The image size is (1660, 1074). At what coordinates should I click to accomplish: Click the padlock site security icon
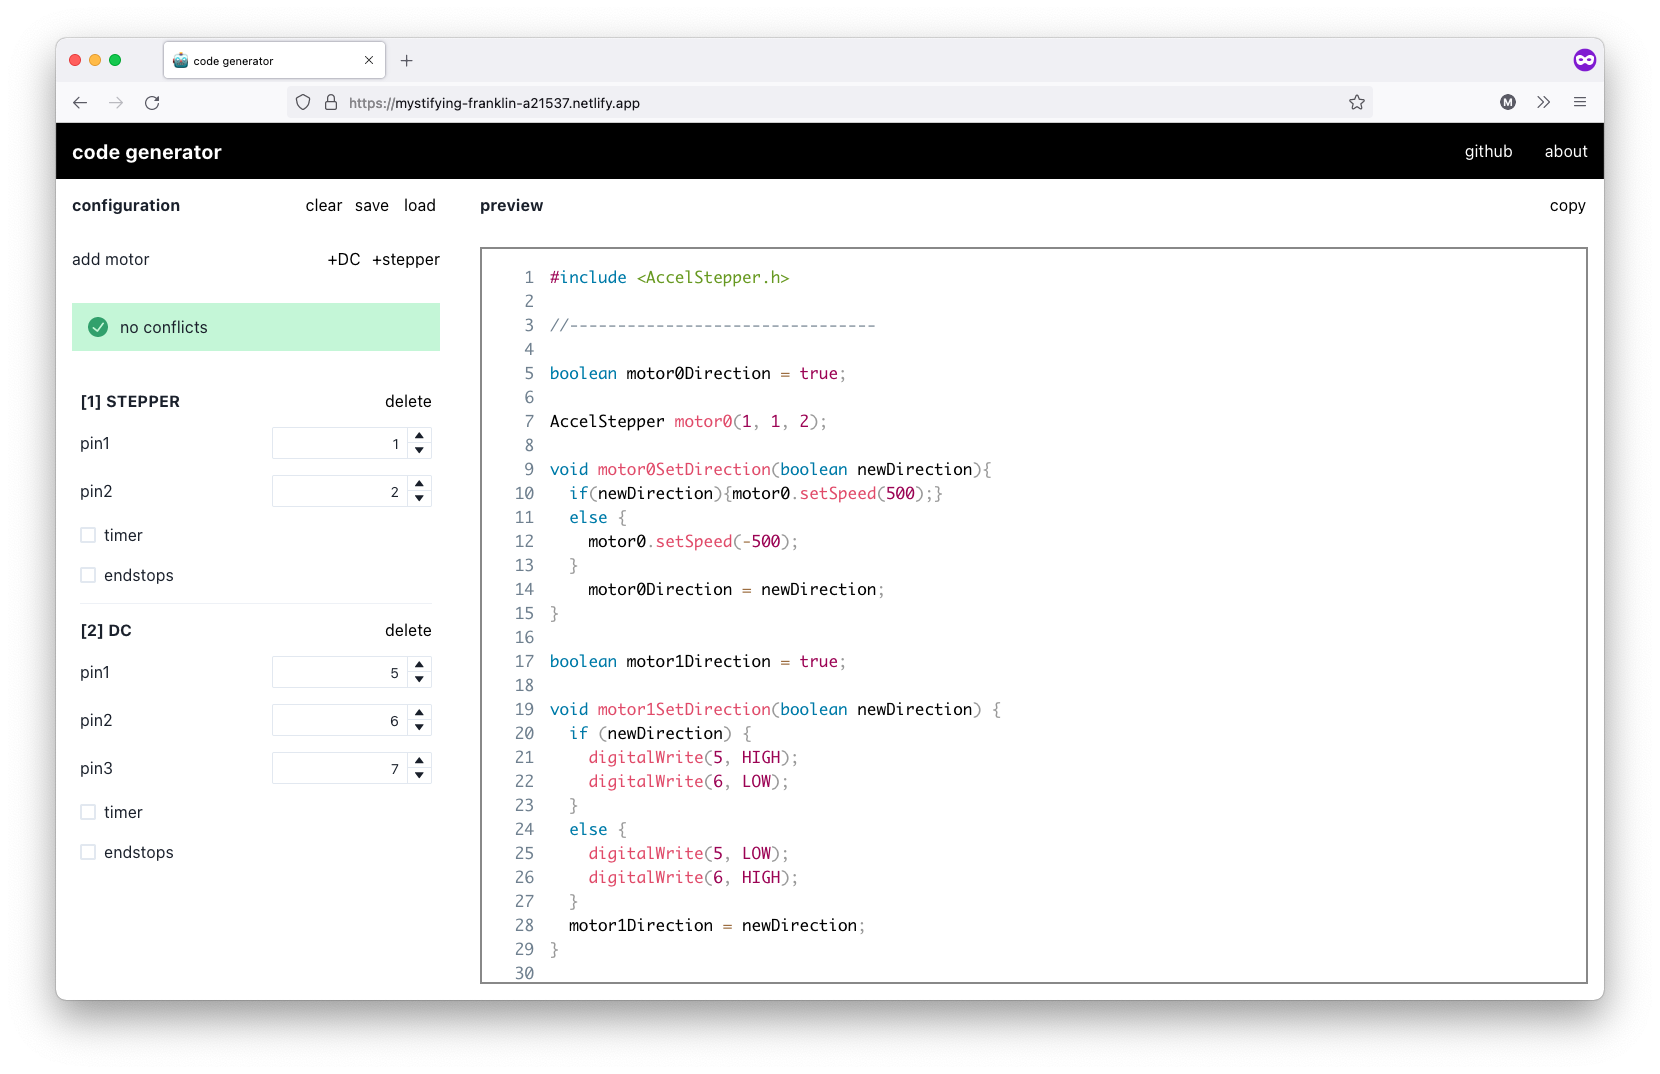coord(331,103)
